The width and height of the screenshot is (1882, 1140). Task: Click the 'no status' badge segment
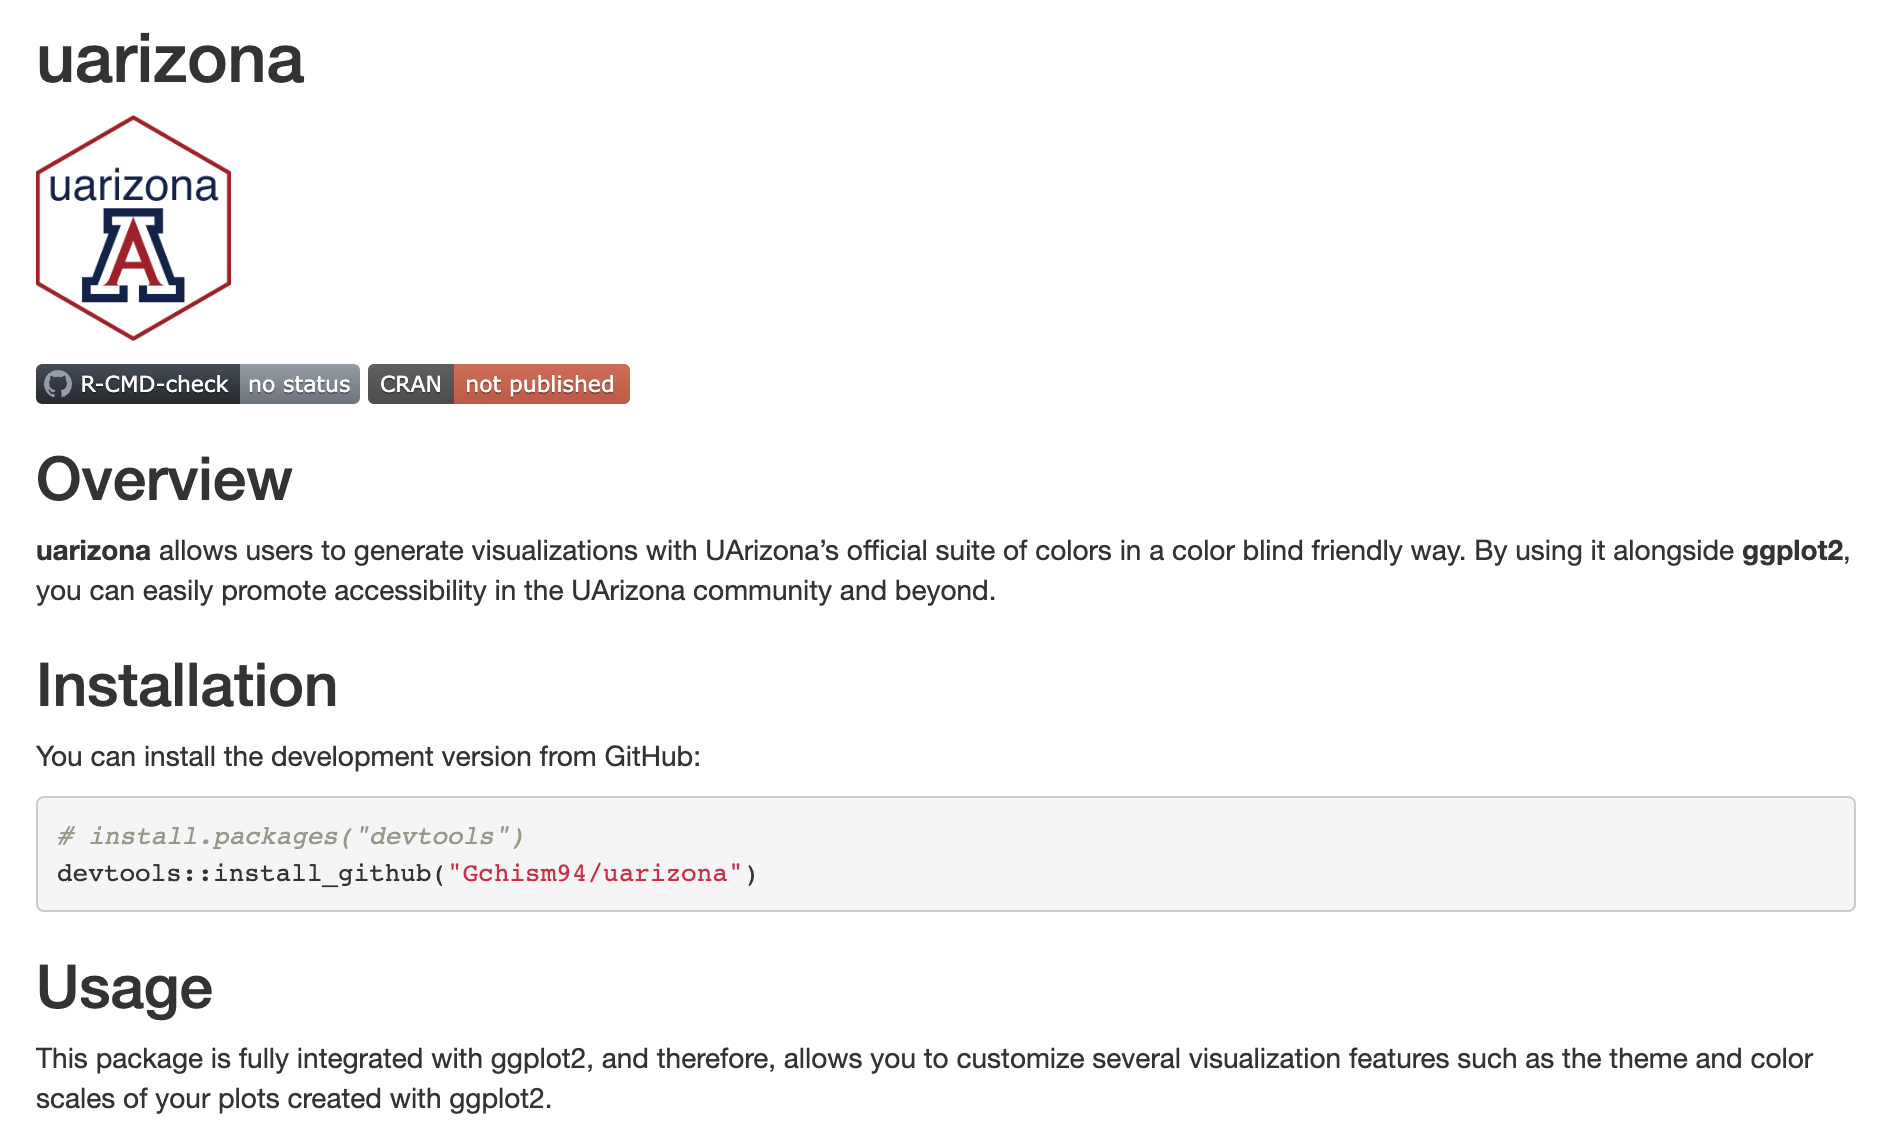299,385
